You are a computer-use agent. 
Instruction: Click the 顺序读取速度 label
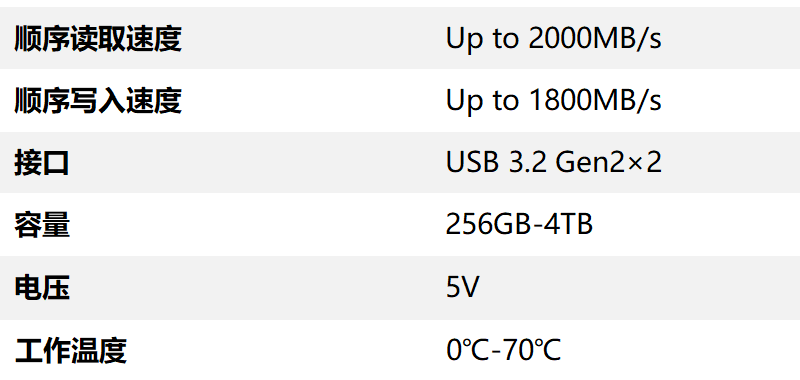pos(98,38)
